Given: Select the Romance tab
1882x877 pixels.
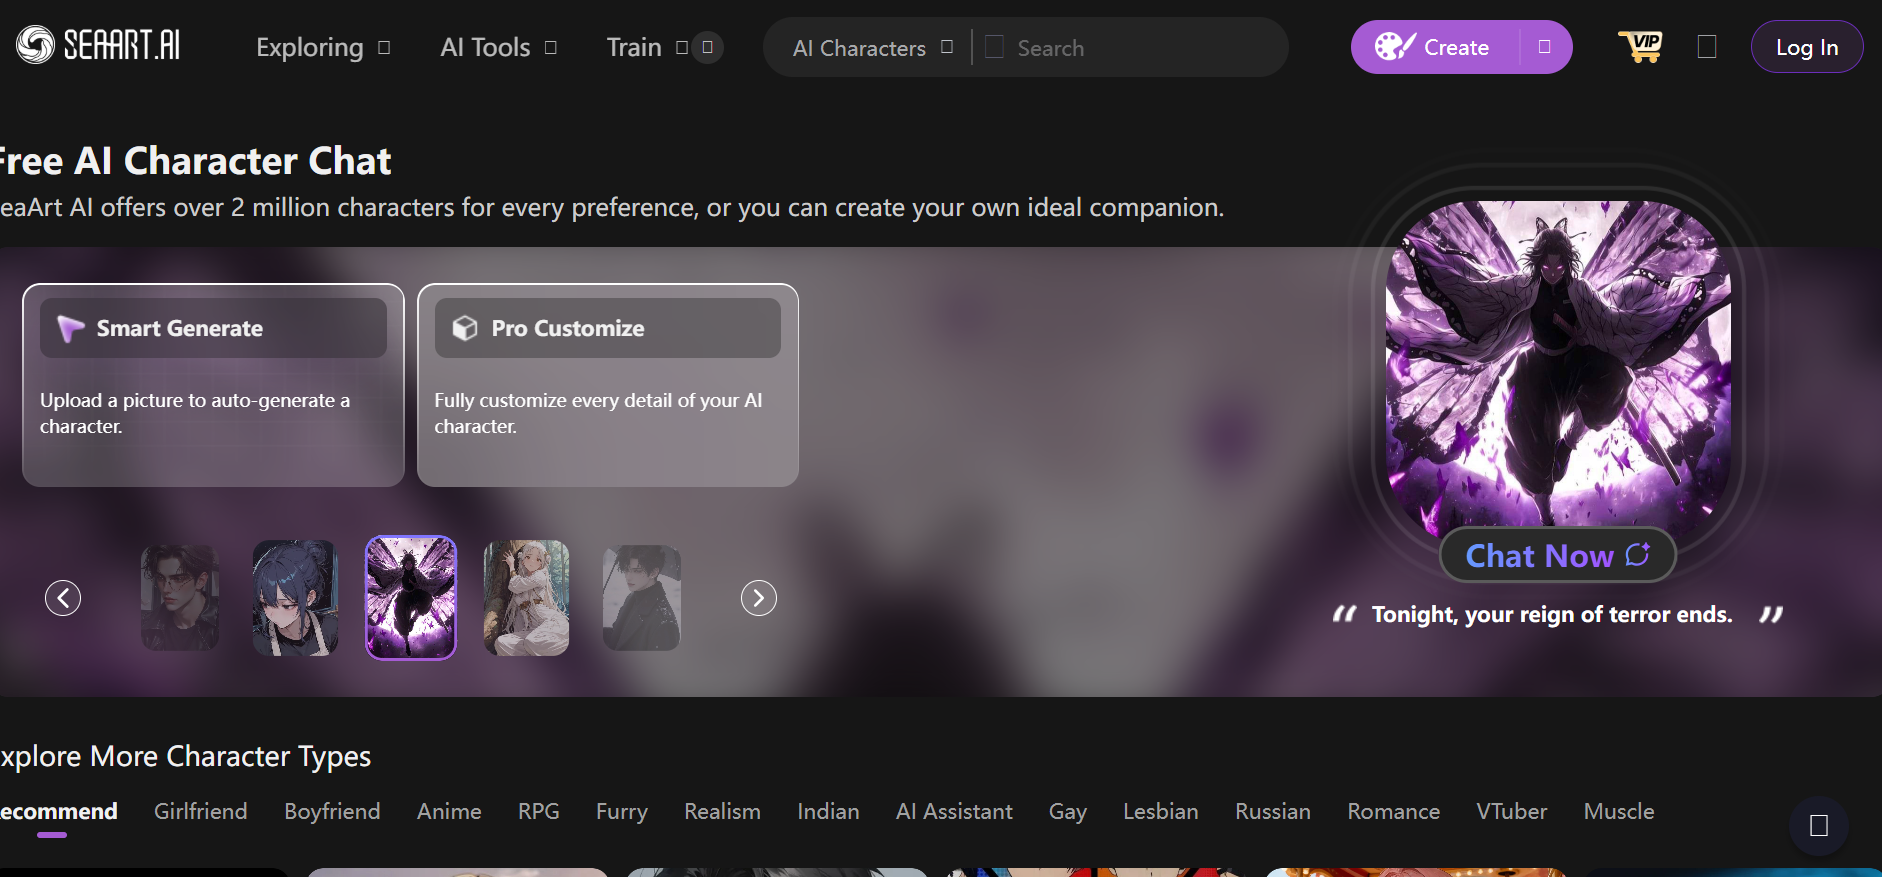Looking at the screenshot, I should click(x=1393, y=812).
